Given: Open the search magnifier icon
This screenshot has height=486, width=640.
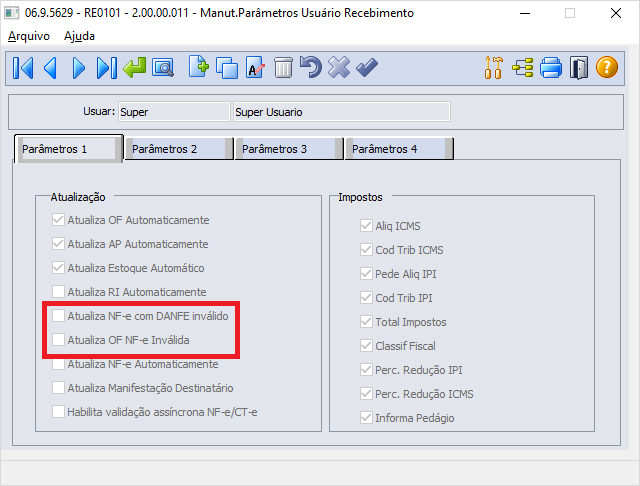Looking at the screenshot, I should (x=163, y=68).
